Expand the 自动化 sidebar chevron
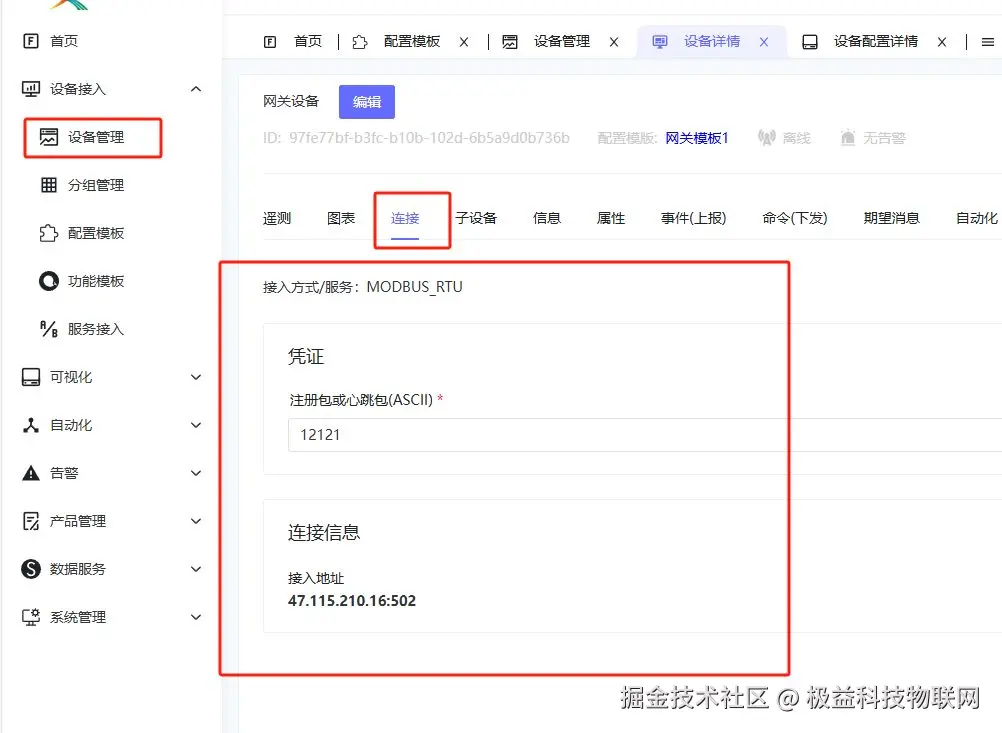This screenshot has width=1002, height=733. click(x=196, y=425)
